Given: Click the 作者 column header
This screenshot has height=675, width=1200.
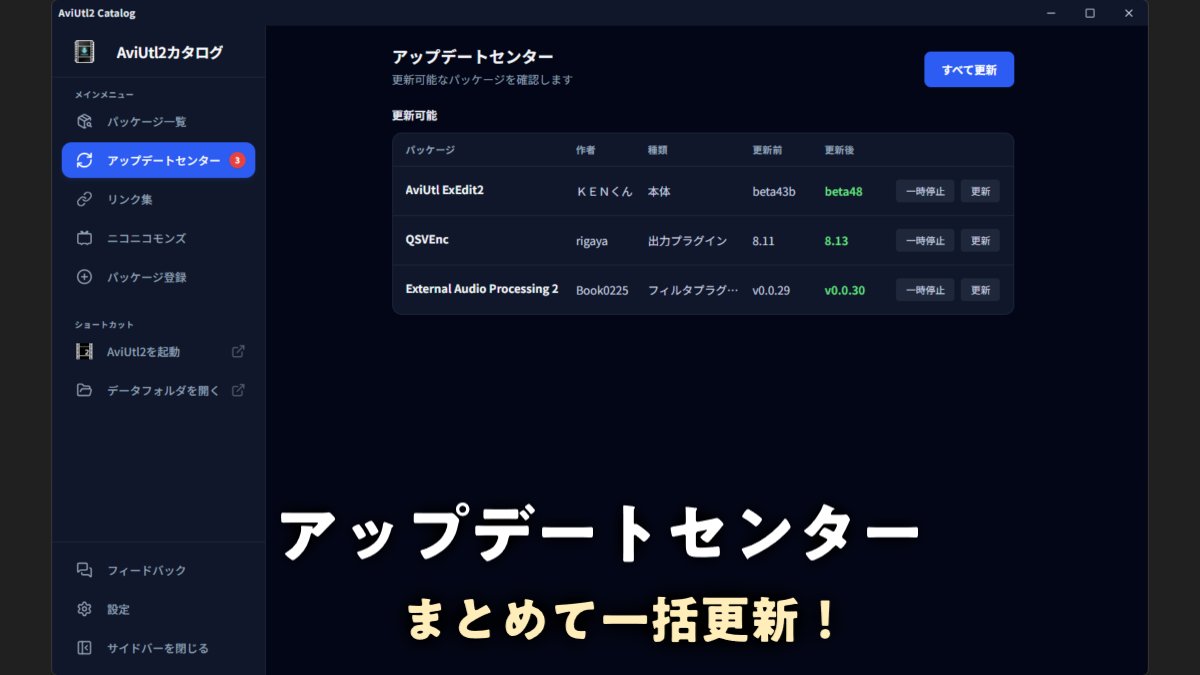Looking at the screenshot, I should pos(586,150).
